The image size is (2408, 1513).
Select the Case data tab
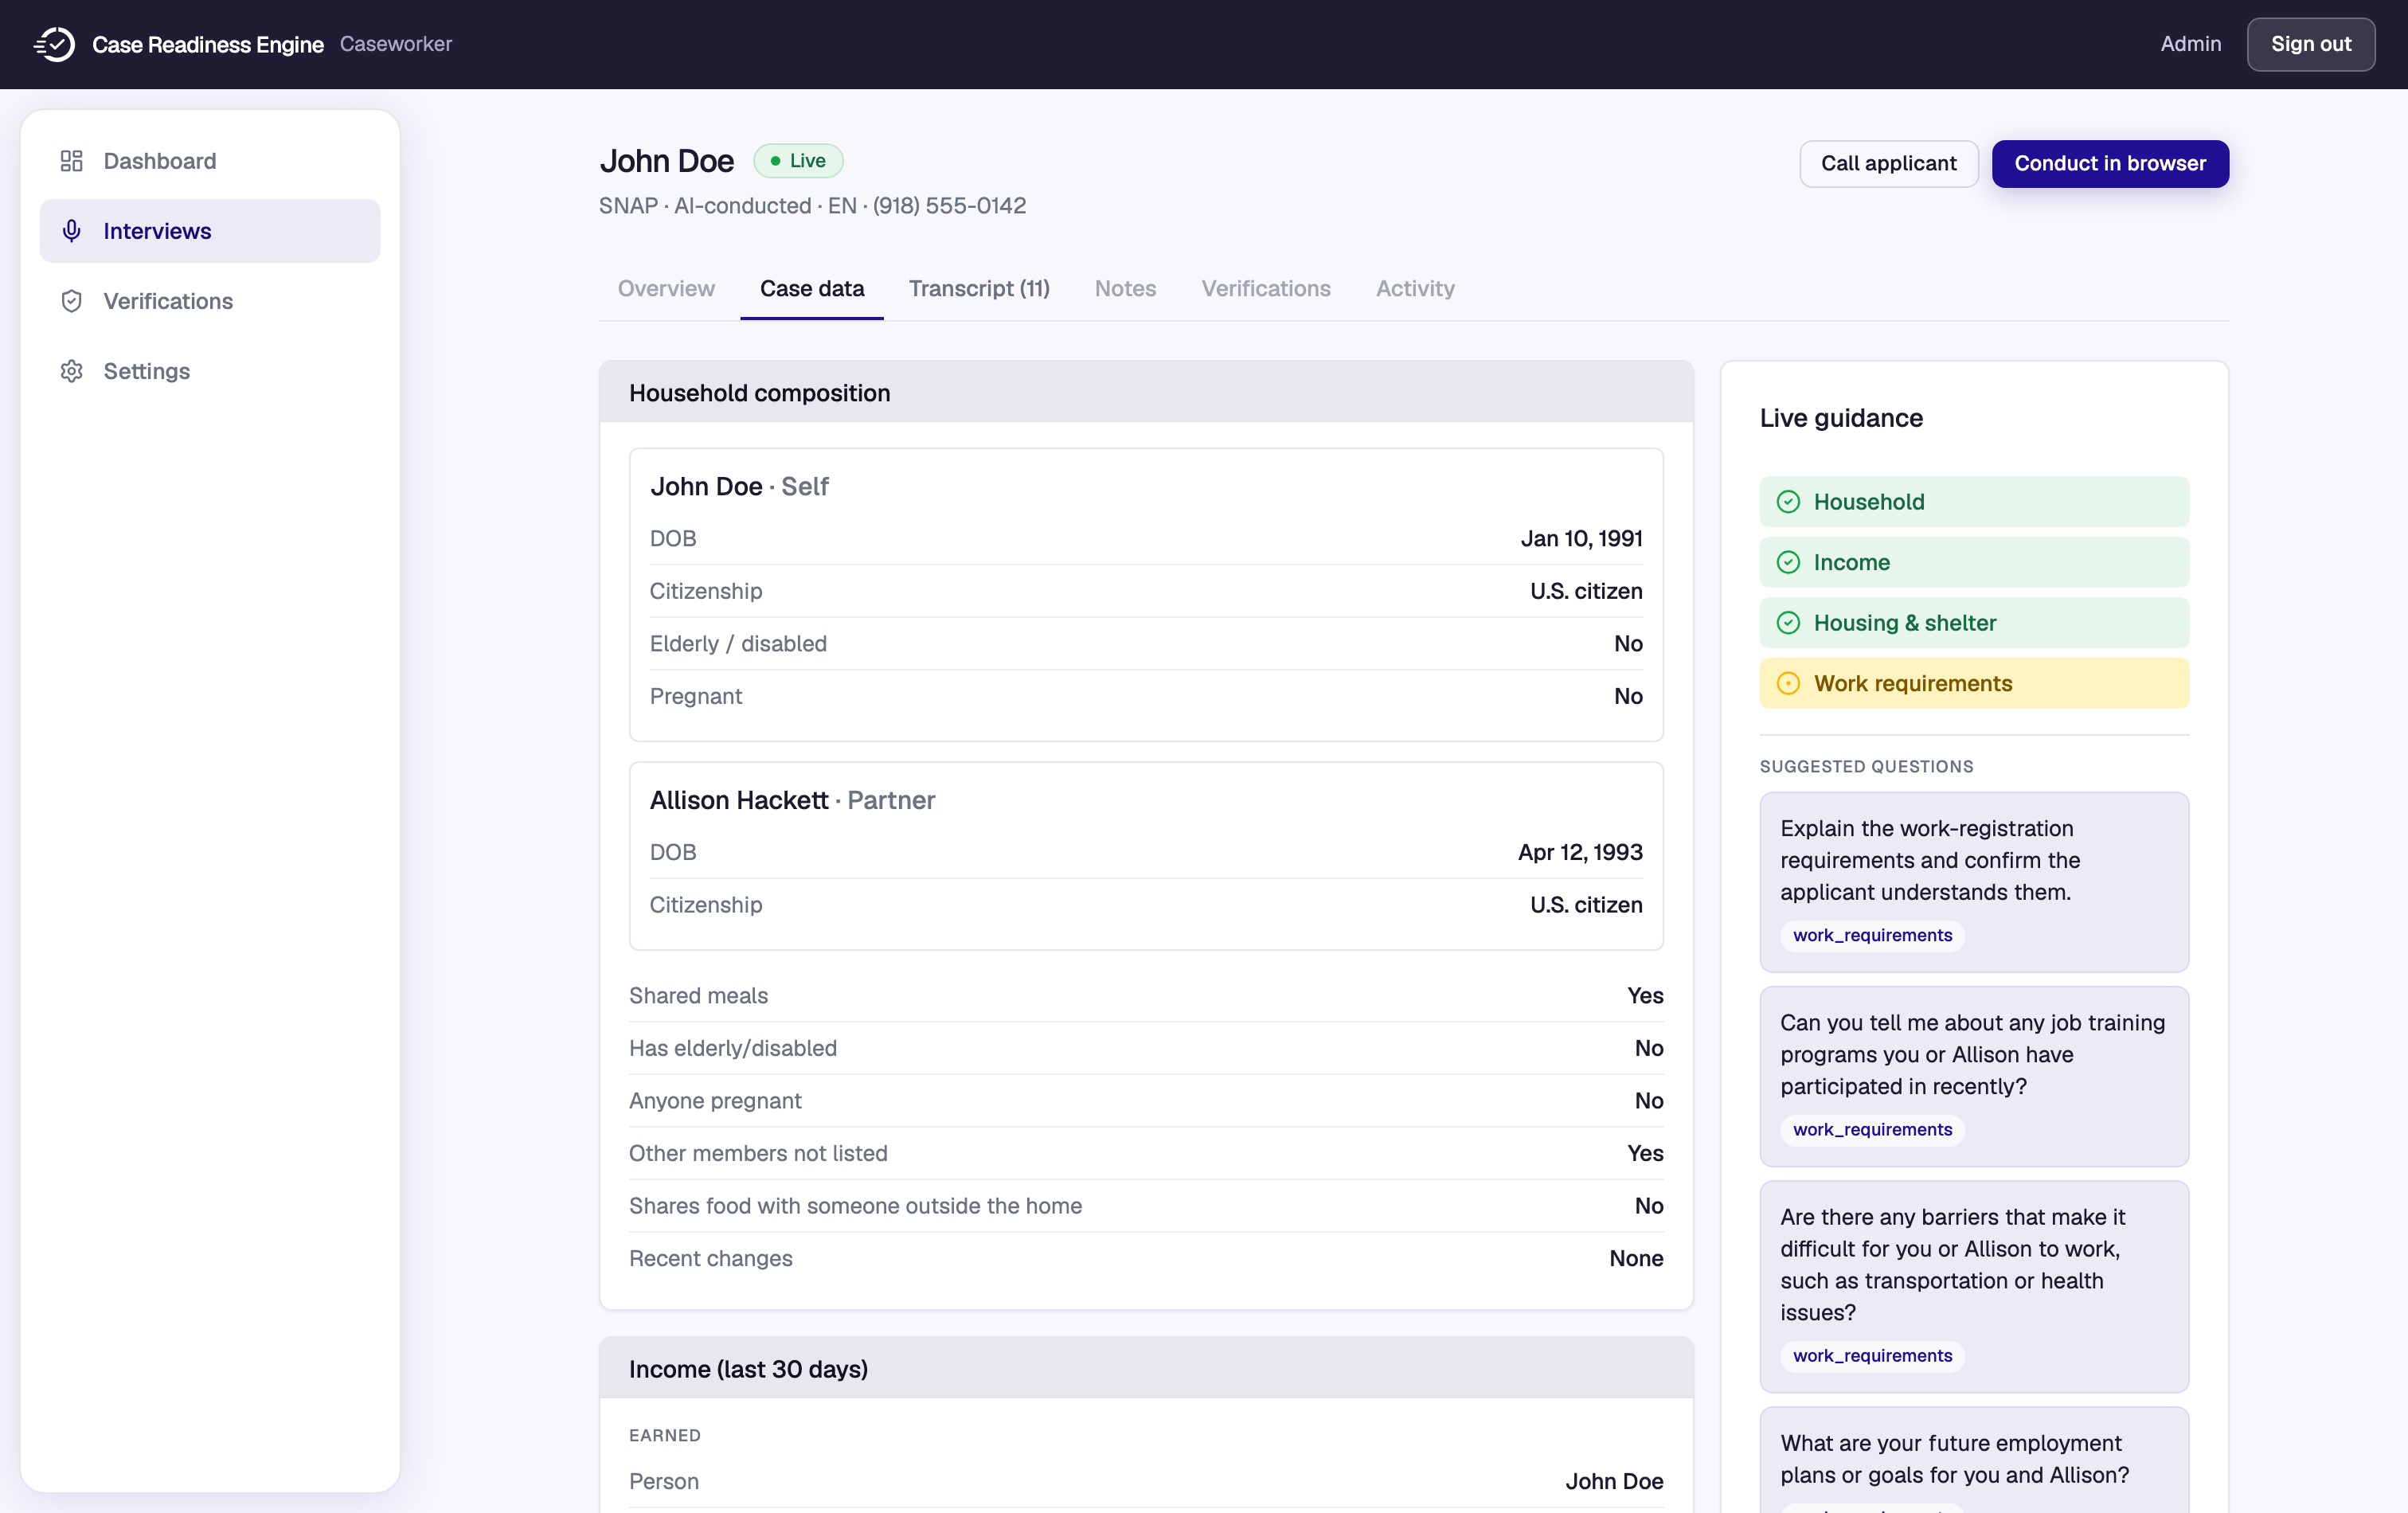pos(812,288)
